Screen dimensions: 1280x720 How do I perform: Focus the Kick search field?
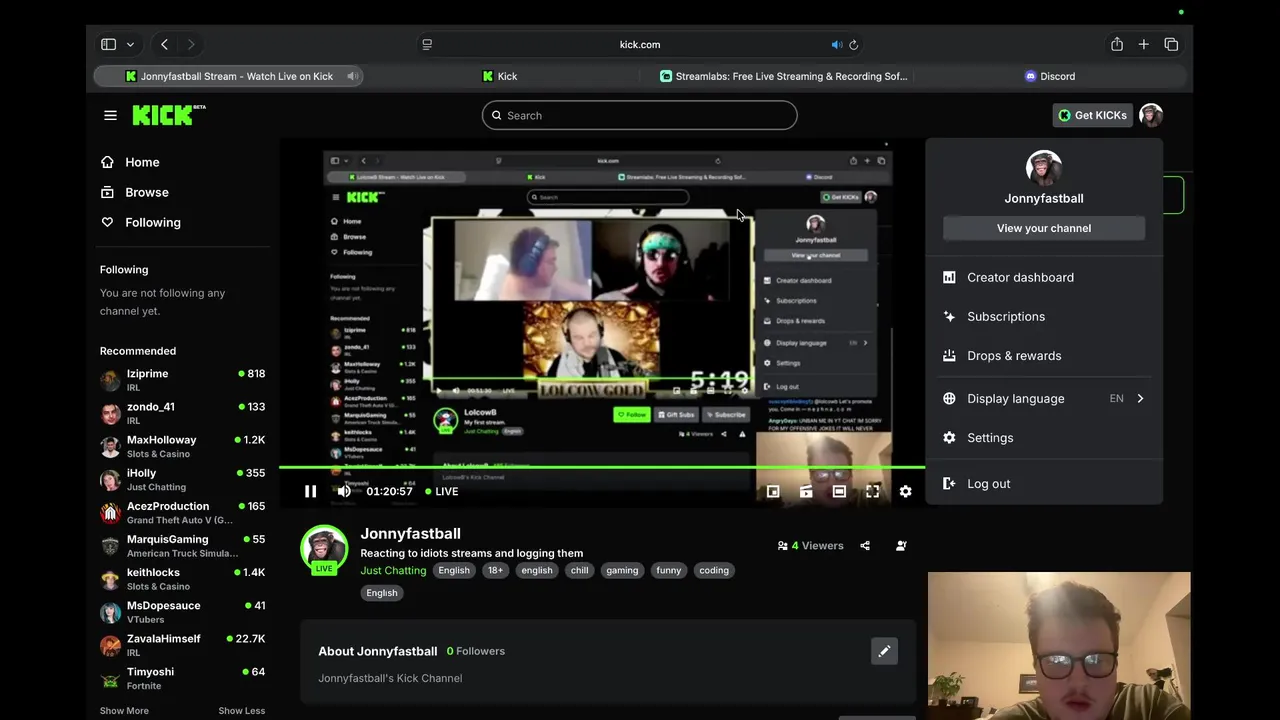[640, 115]
